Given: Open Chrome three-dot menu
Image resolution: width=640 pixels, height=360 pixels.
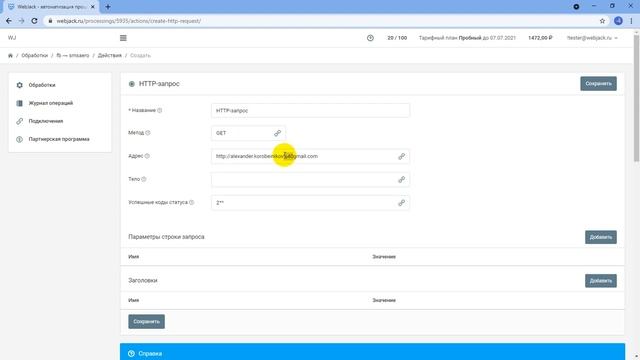Looking at the screenshot, I should click(631, 21).
